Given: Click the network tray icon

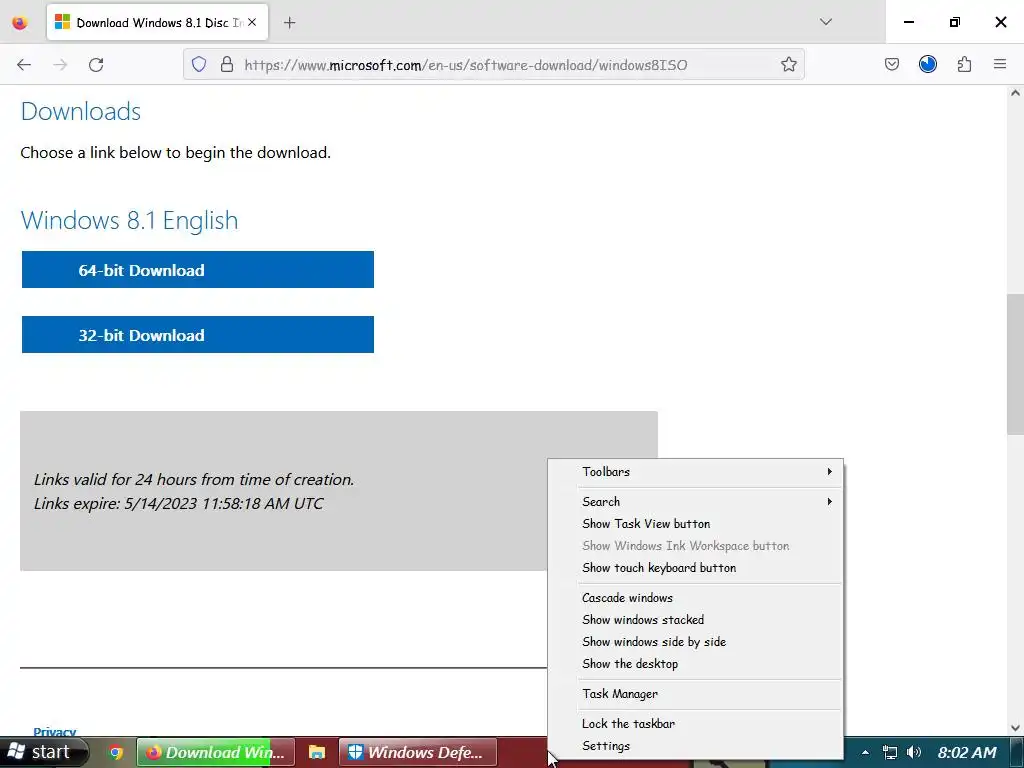Looking at the screenshot, I should (889, 752).
